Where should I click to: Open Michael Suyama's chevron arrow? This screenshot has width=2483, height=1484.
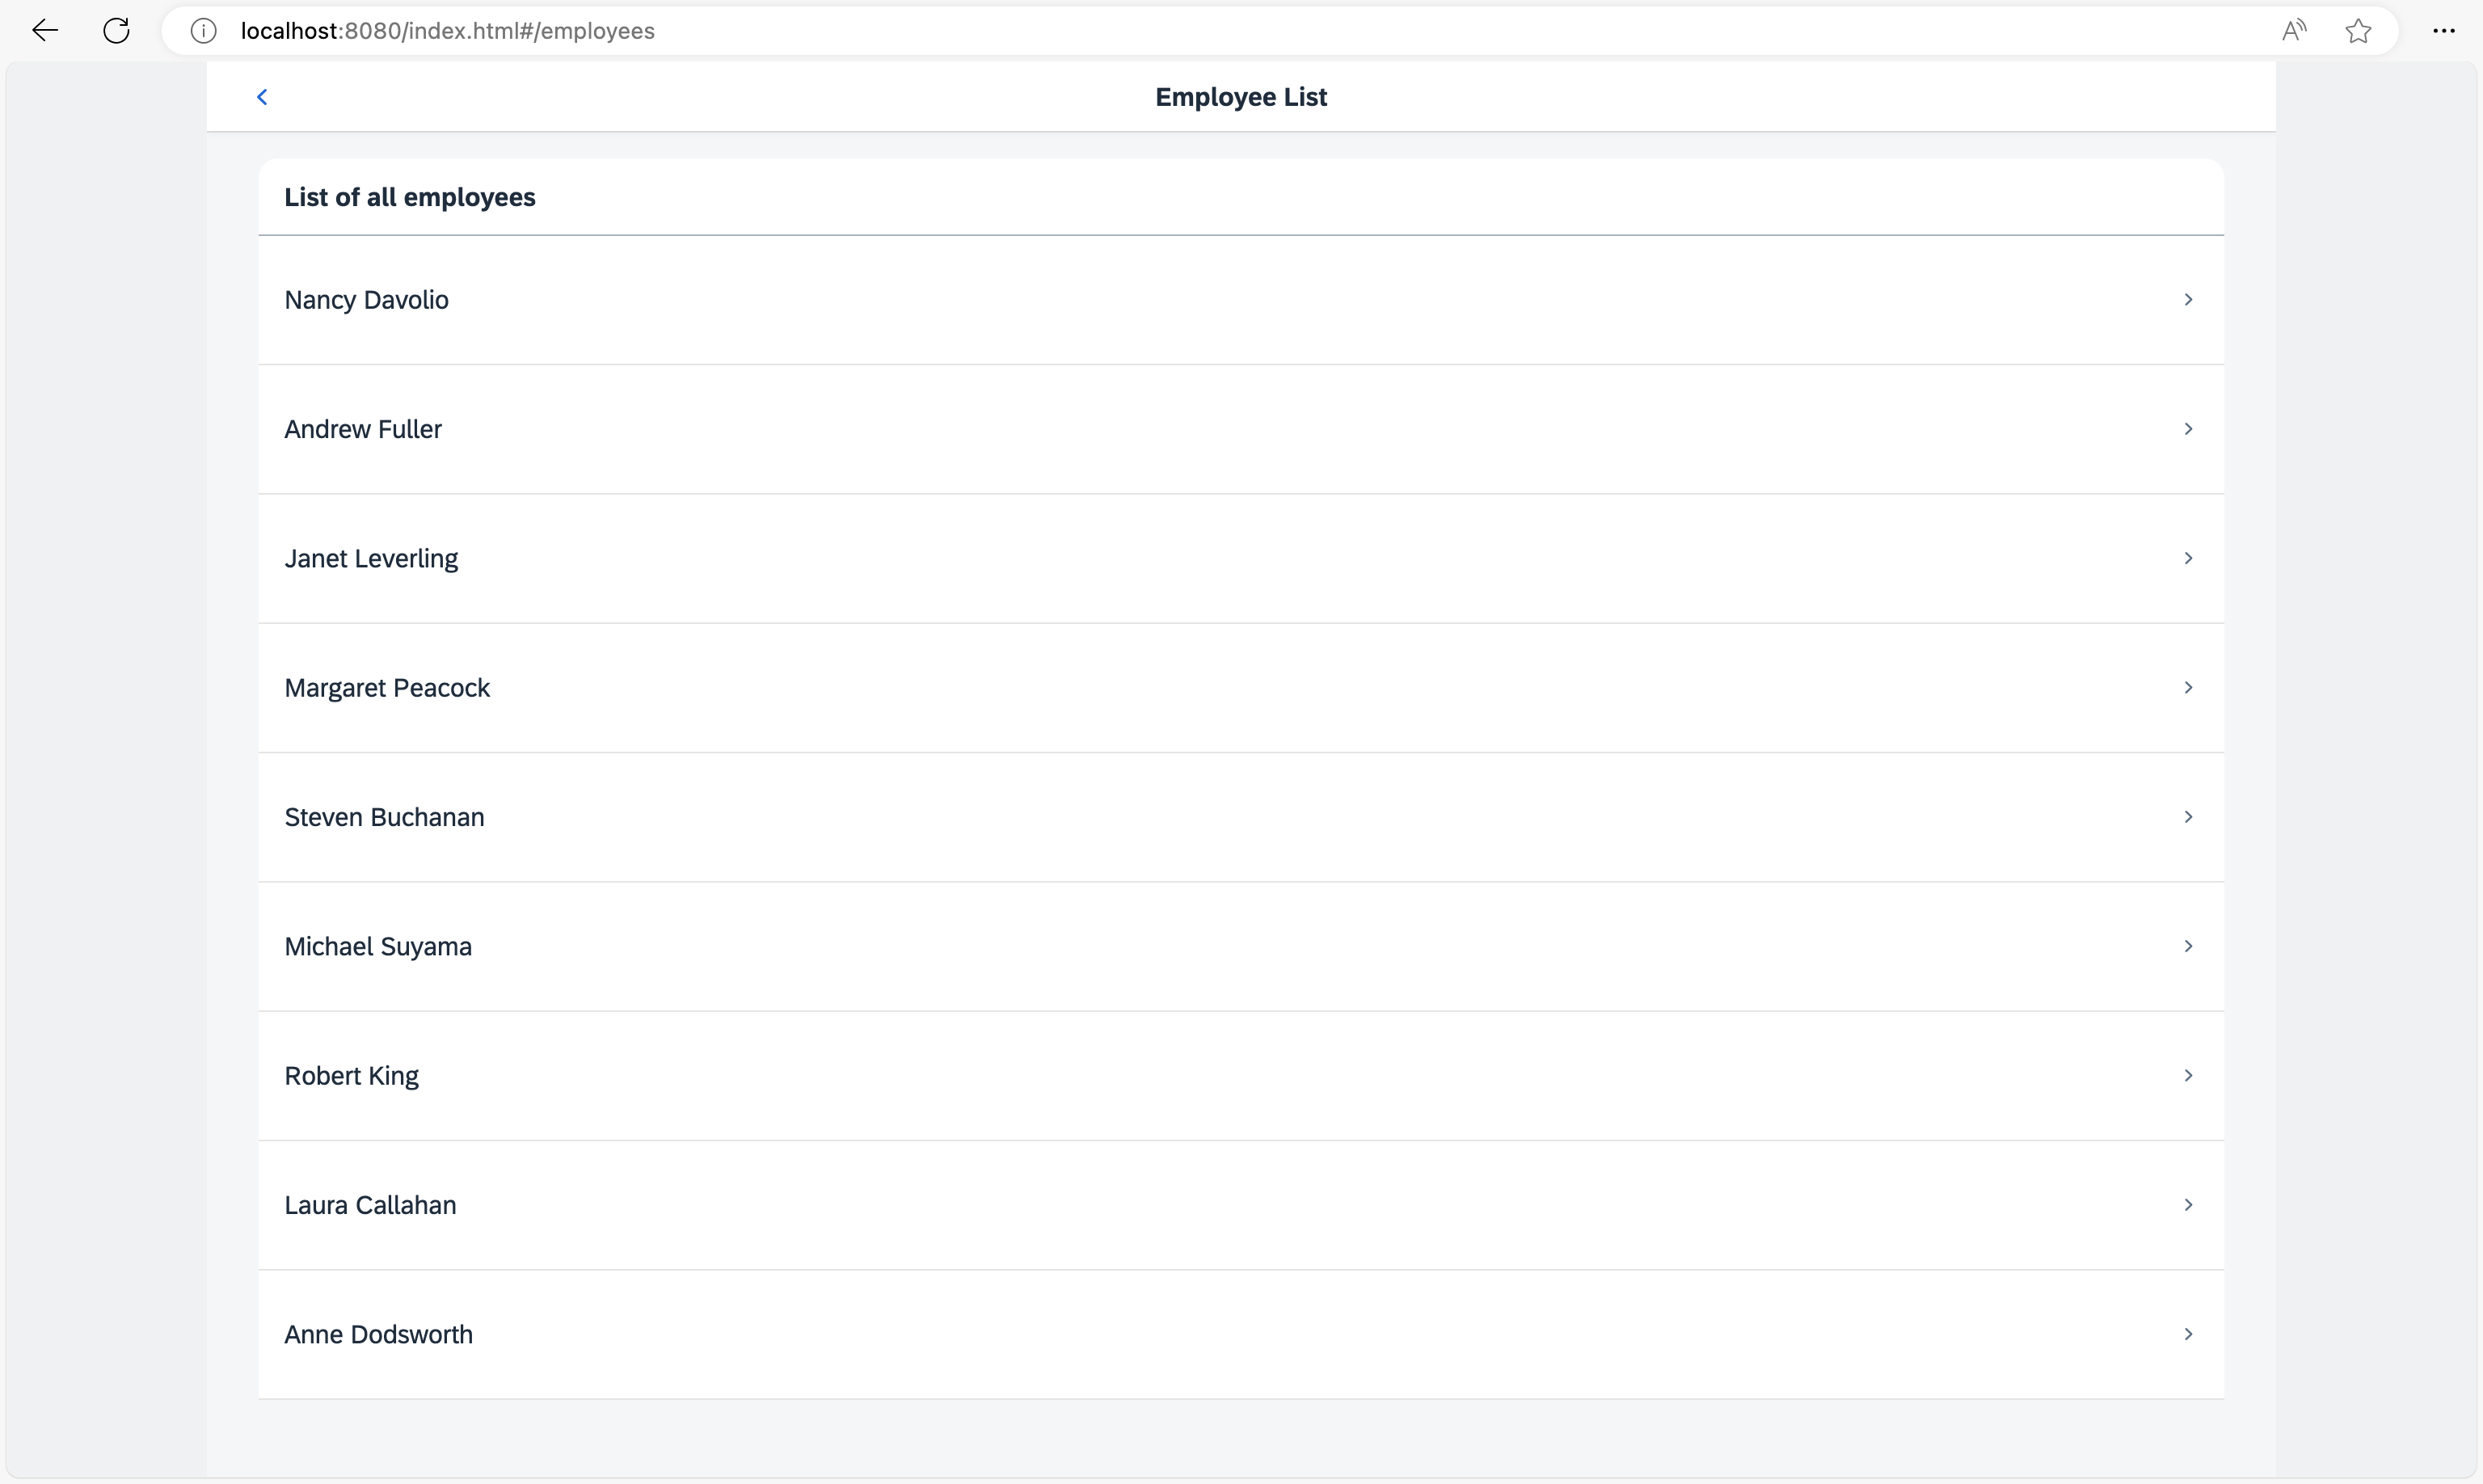pyautogui.click(x=2188, y=946)
